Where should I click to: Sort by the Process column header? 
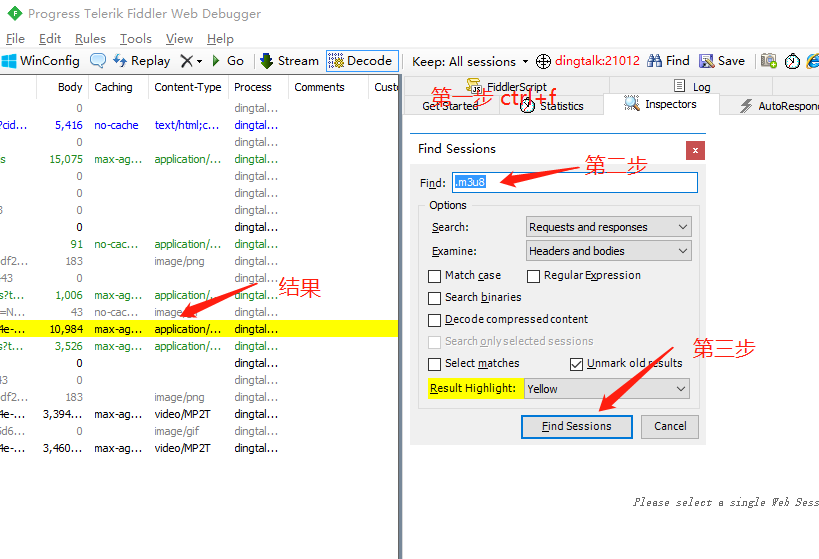[x=259, y=87]
